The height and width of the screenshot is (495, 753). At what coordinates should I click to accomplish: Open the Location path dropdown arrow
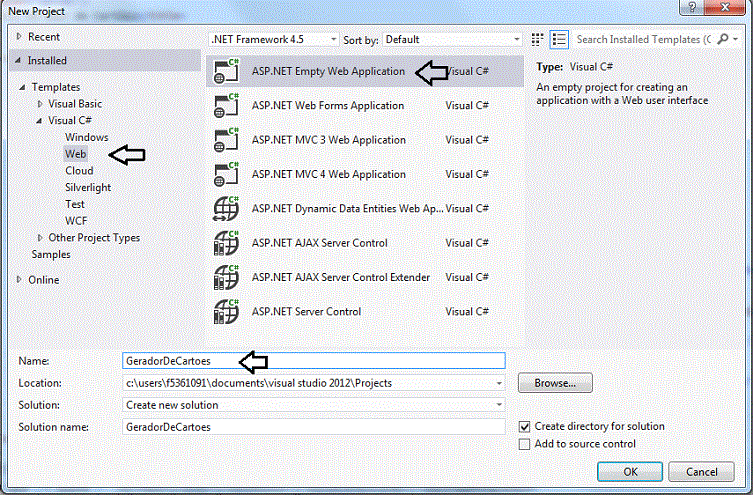coord(499,383)
